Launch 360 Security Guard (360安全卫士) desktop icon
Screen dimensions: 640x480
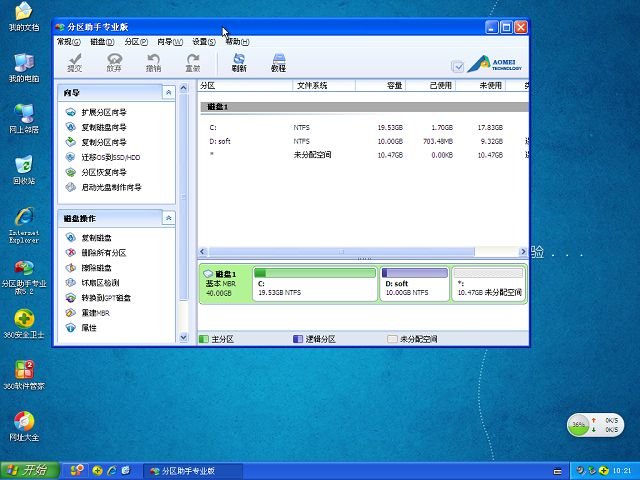click(24, 324)
